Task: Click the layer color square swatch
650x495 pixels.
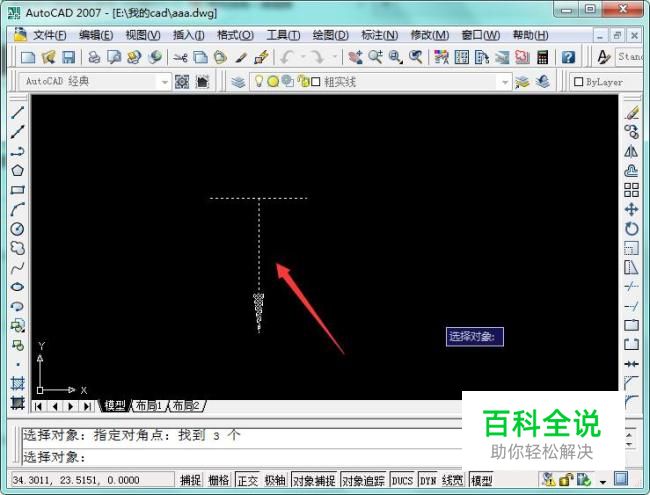Action: click(315, 82)
